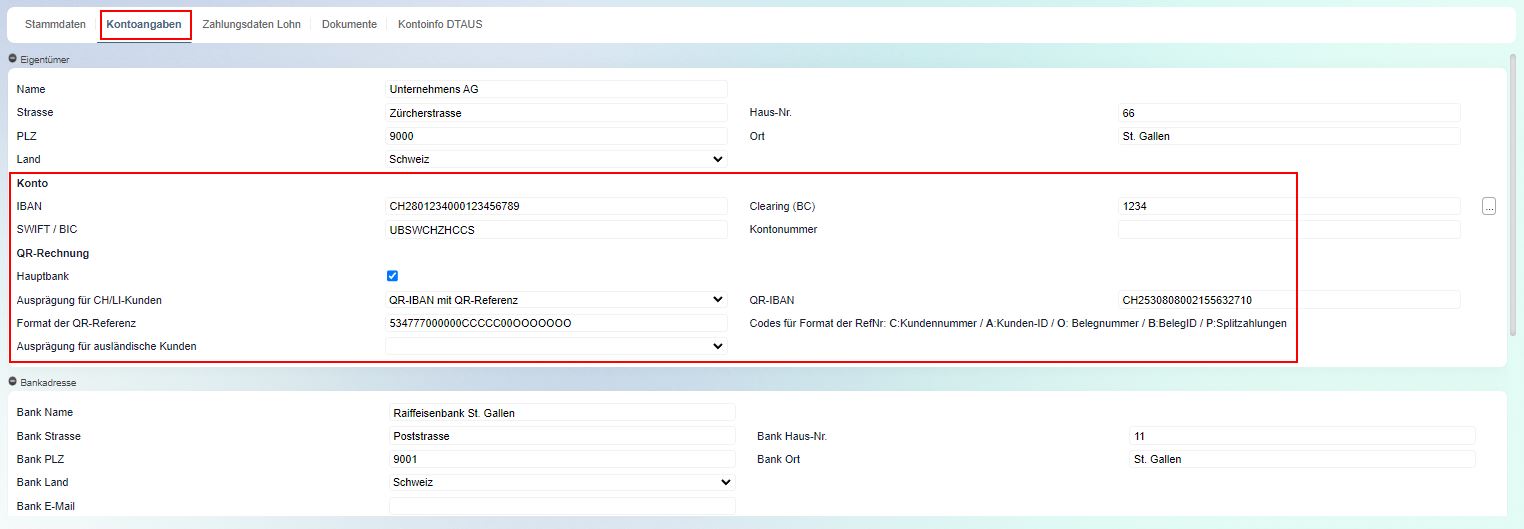Click the Haus-Nr. field showing 66
This screenshot has width=1524, height=529.
click(x=1289, y=113)
